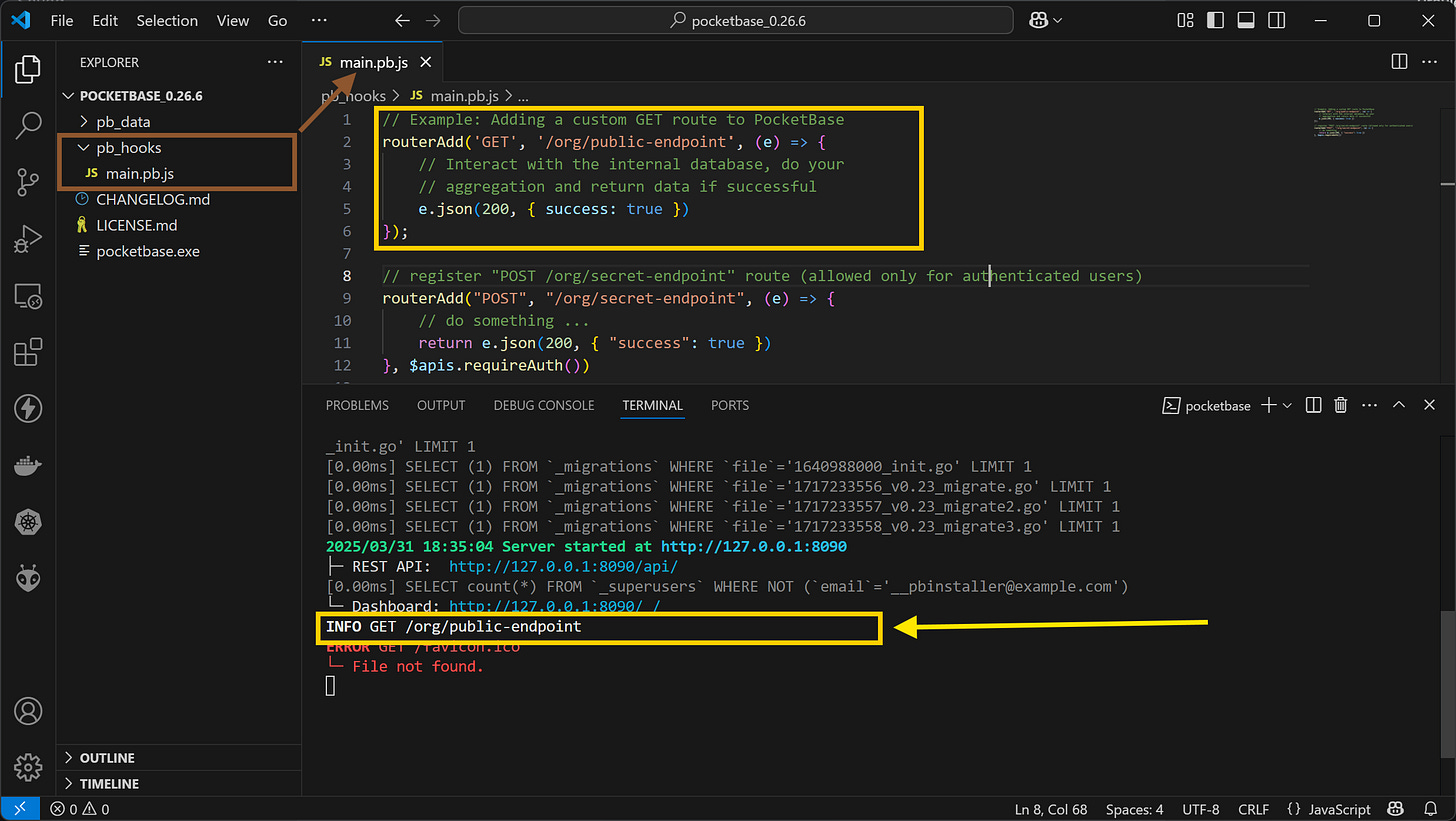Open the Search view
The width and height of the screenshot is (1456, 821).
click(x=28, y=126)
